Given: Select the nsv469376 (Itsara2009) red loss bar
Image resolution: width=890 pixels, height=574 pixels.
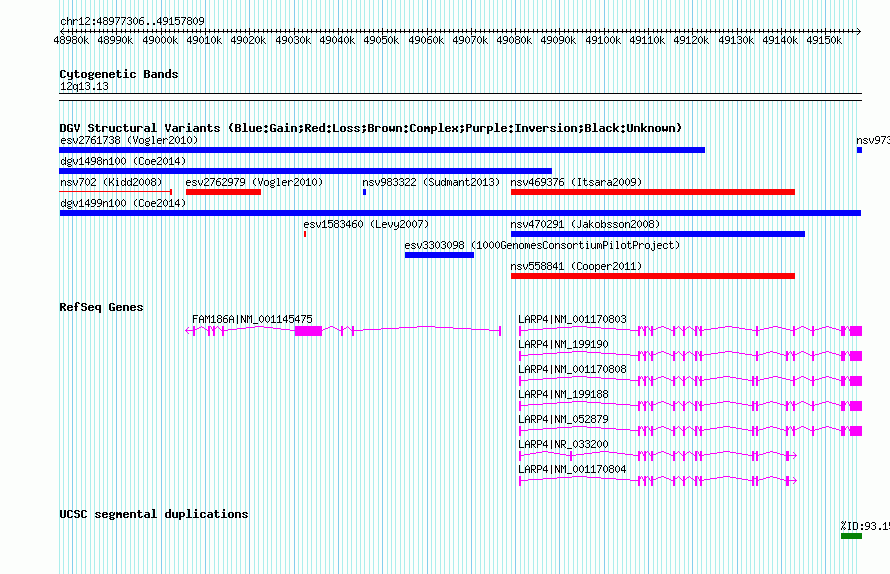Looking at the screenshot, I should coord(653,192).
